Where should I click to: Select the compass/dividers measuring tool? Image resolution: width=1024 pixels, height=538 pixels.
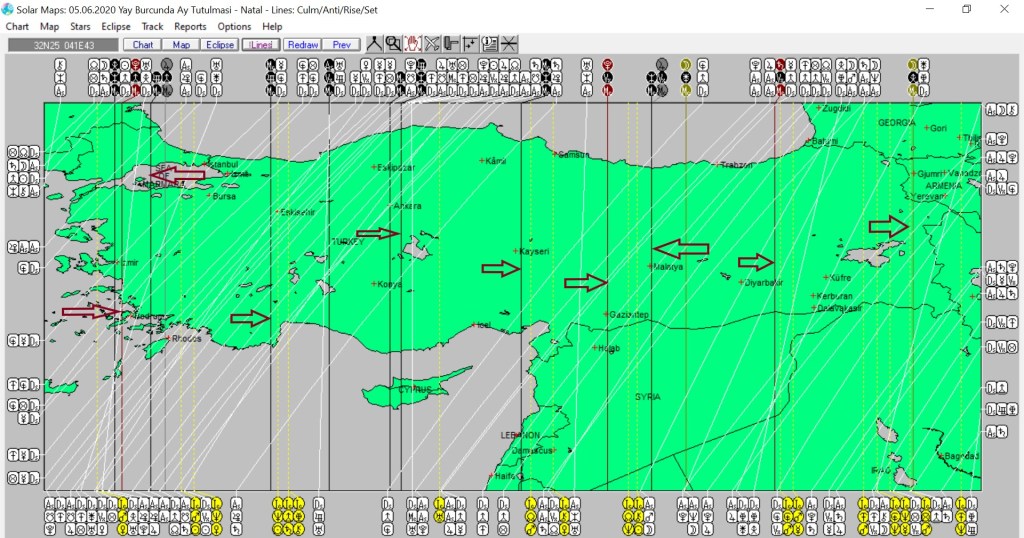pos(375,44)
